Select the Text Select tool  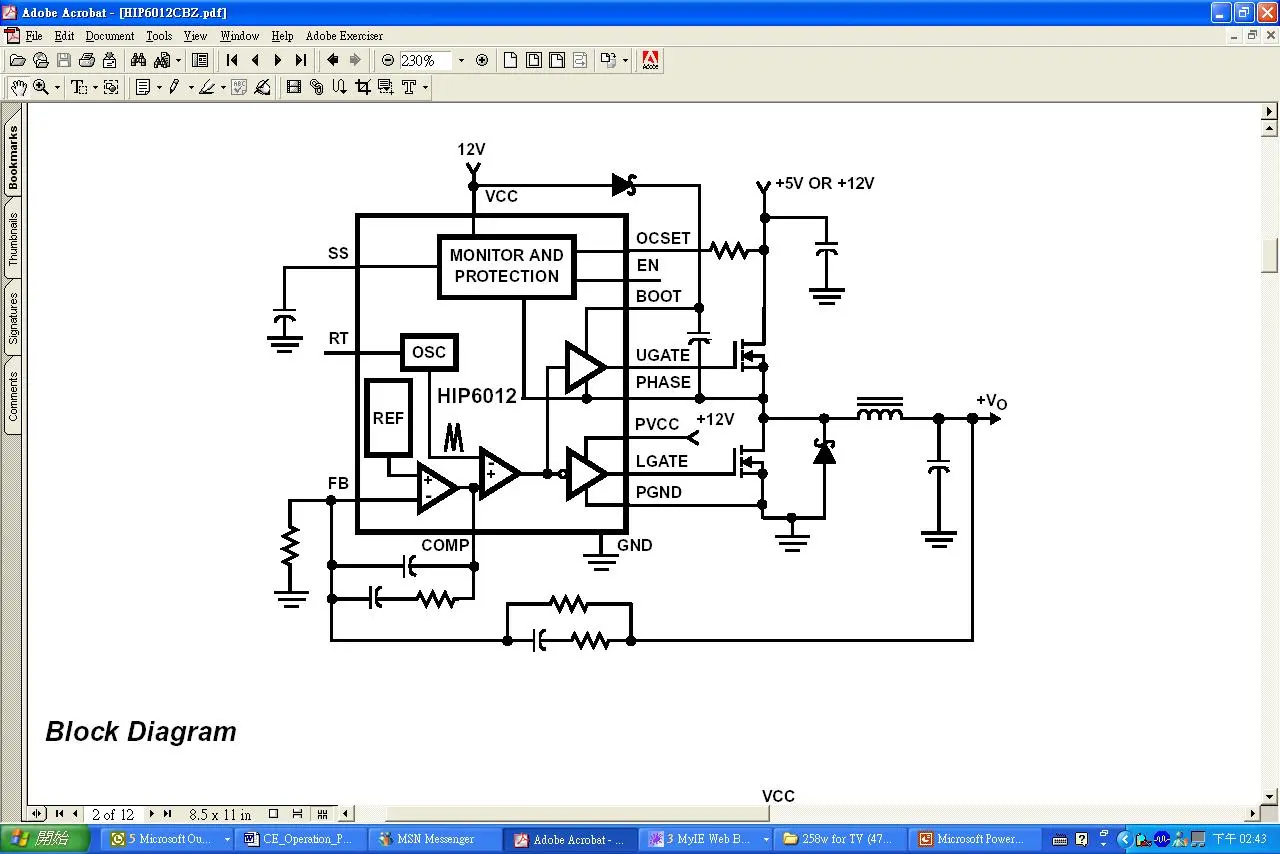(79, 87)
